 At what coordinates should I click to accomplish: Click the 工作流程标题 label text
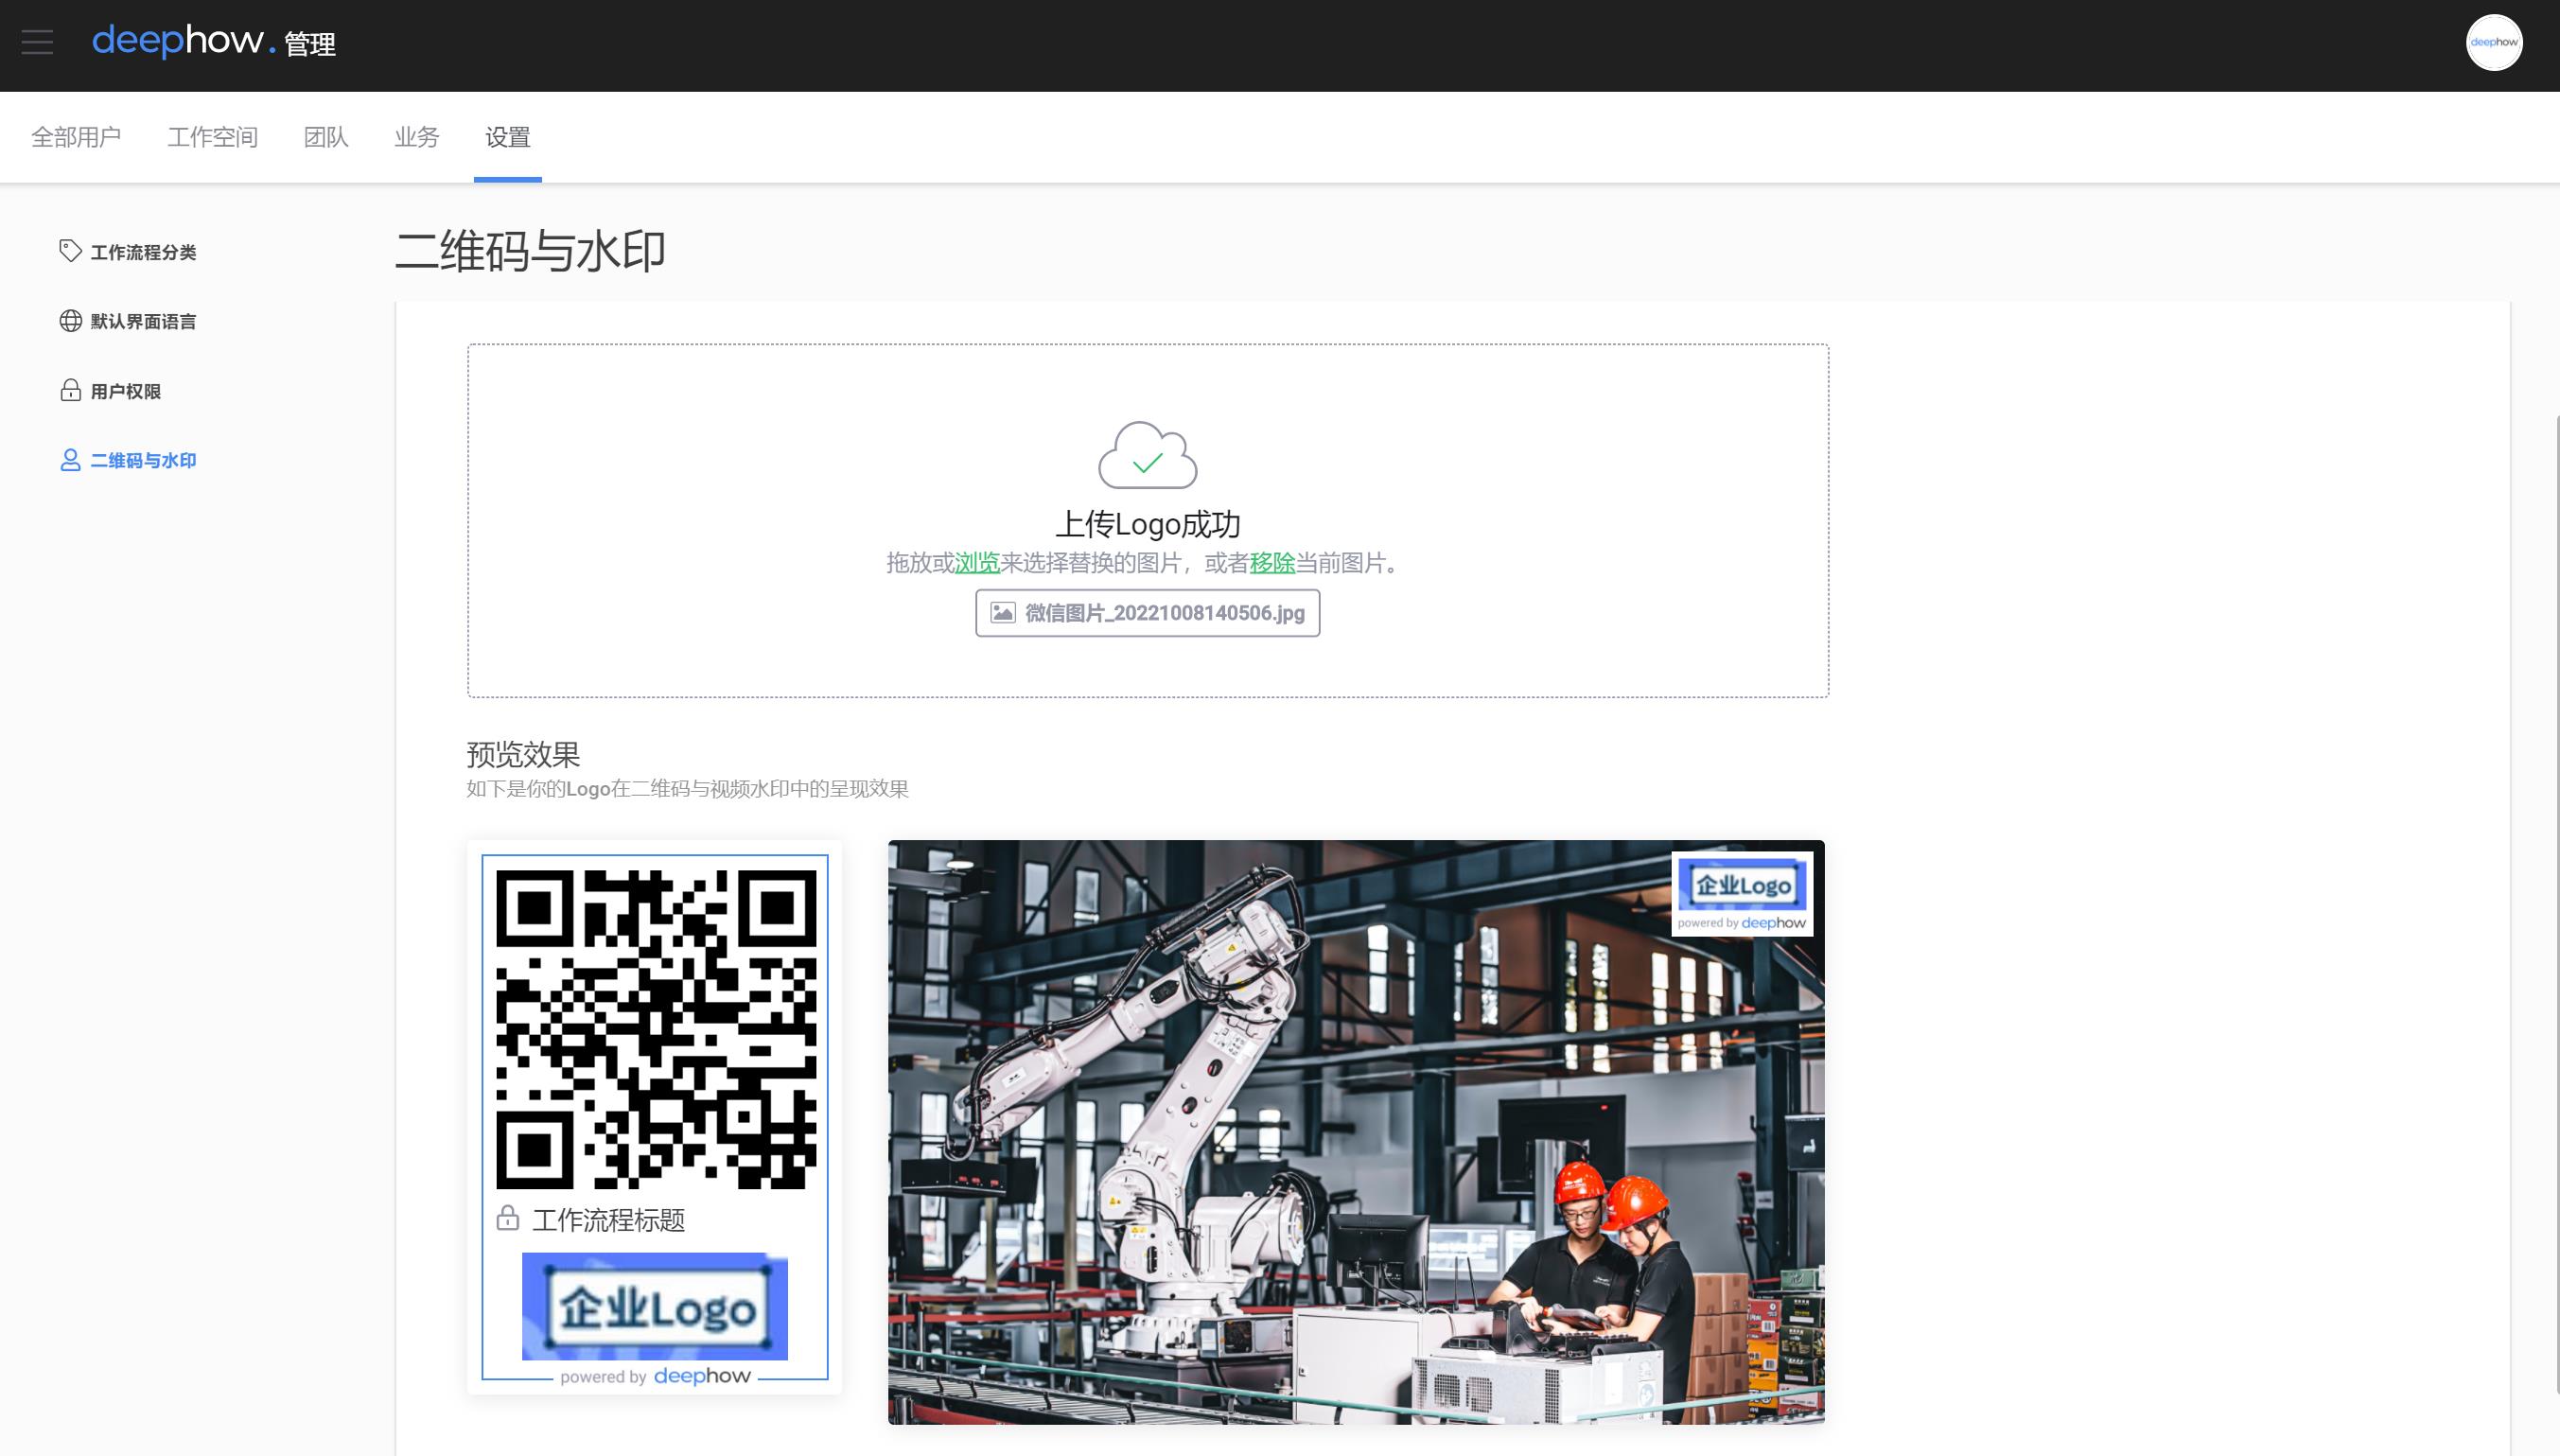click(x=608, y=1220)
